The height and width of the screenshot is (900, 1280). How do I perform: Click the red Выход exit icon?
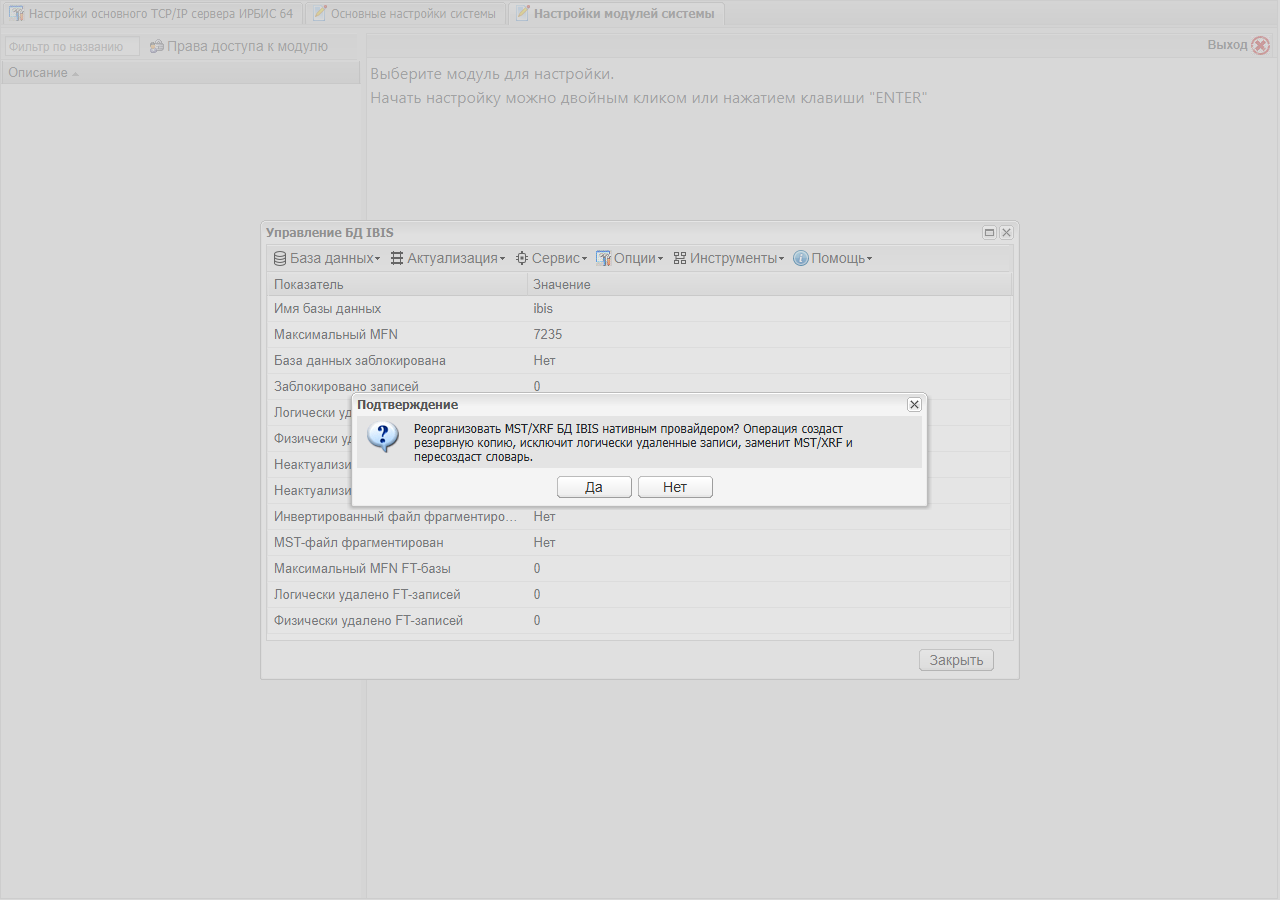(1261, 45)
